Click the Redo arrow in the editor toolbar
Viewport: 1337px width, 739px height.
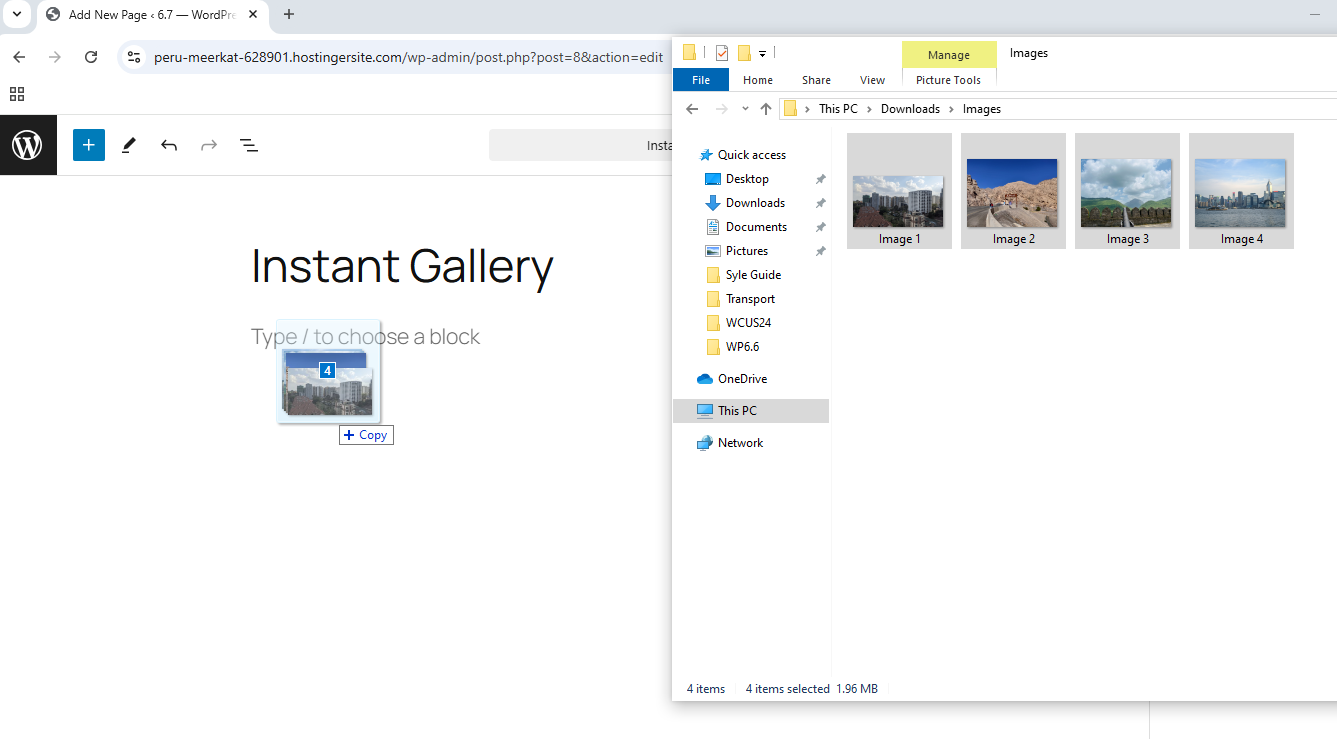(x=208, y=144)
